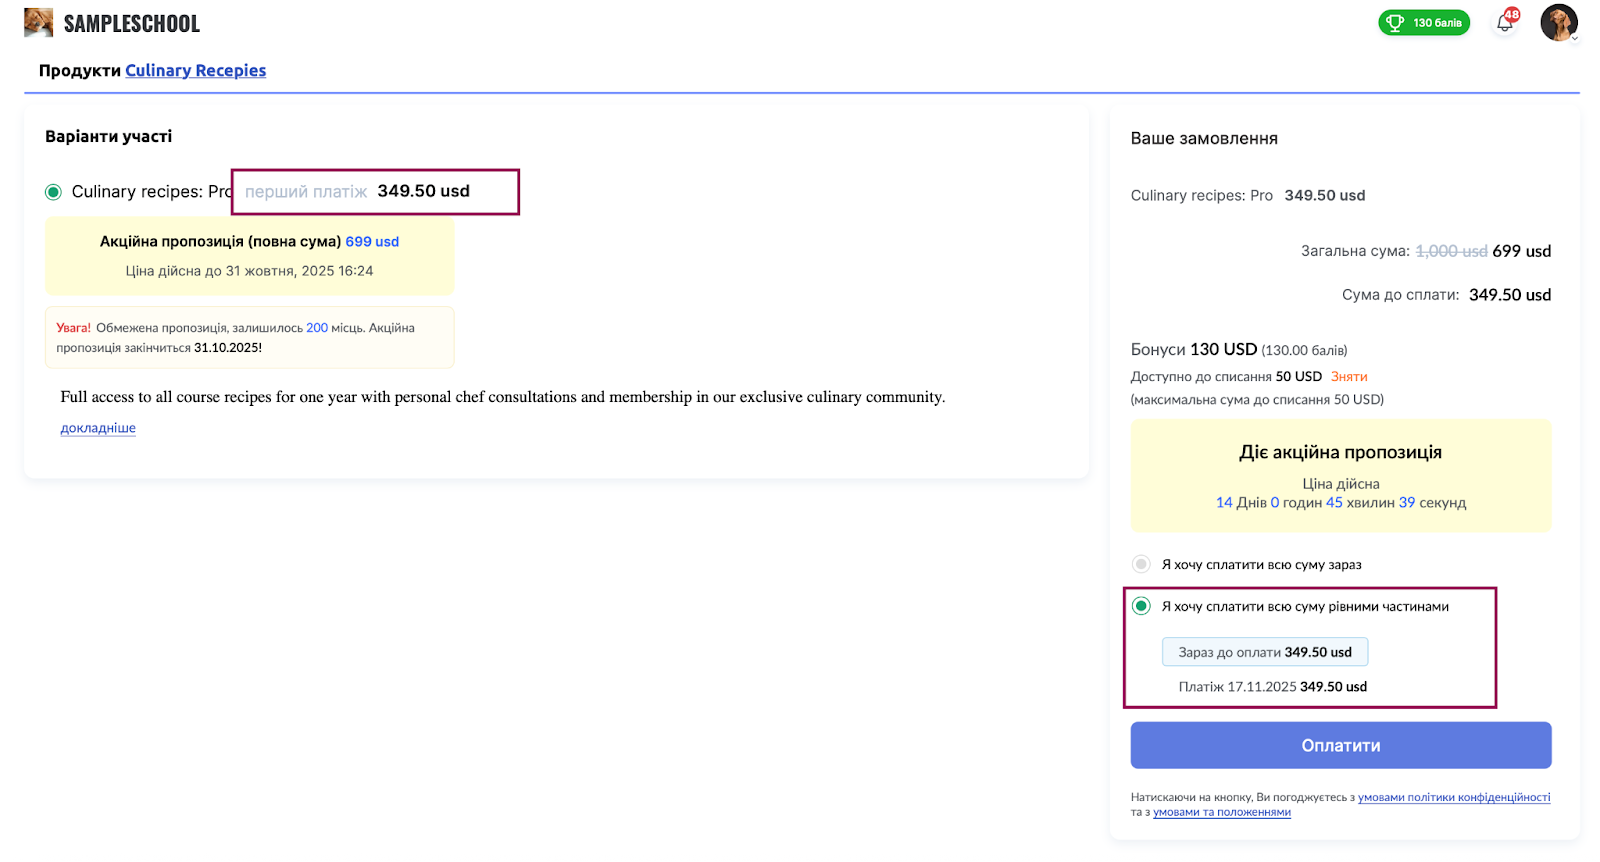
Task: Click the SampleSchool logo image
Action: pos(38,23)
